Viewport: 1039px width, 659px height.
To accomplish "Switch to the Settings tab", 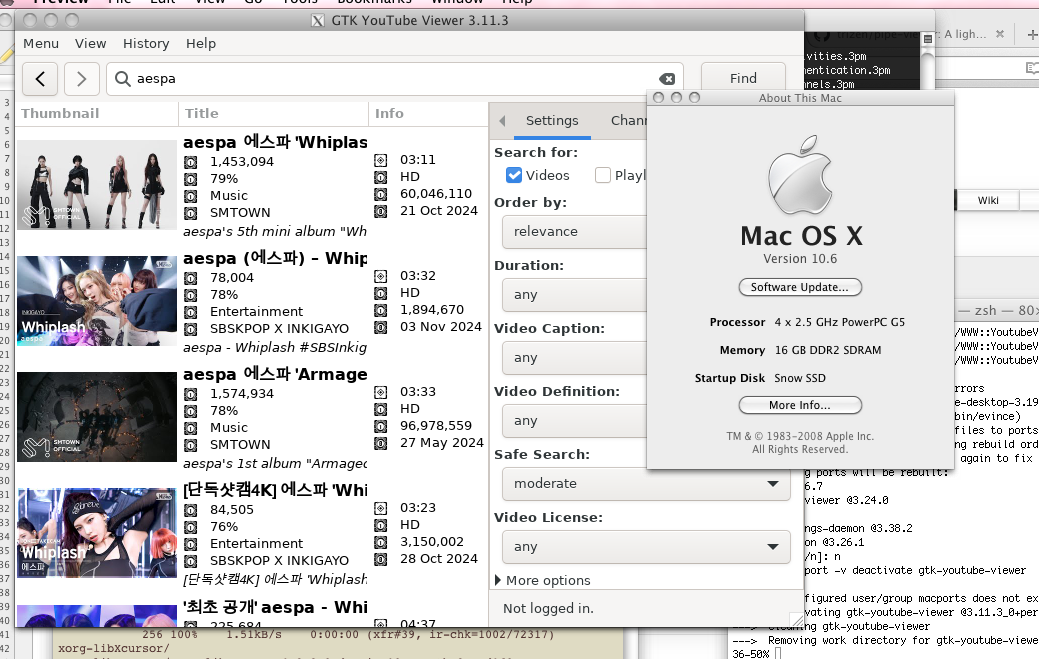I will 552,121.
